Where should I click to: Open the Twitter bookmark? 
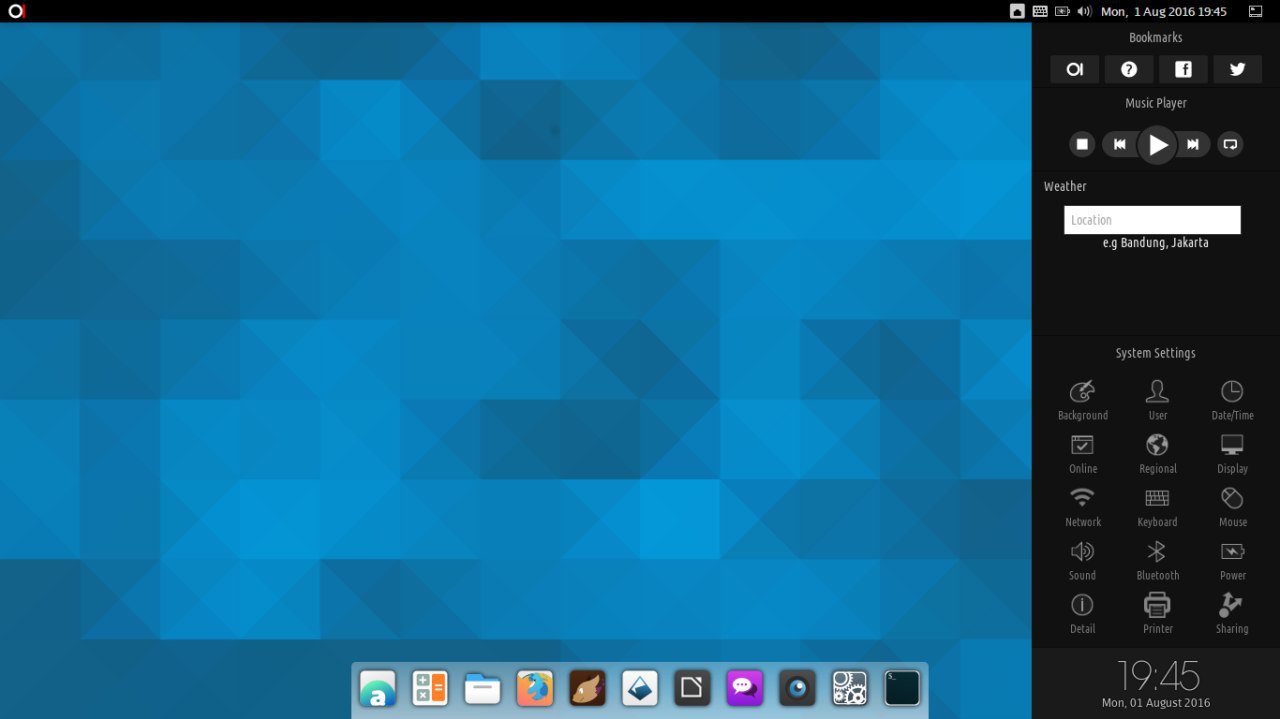[1237, 69]
